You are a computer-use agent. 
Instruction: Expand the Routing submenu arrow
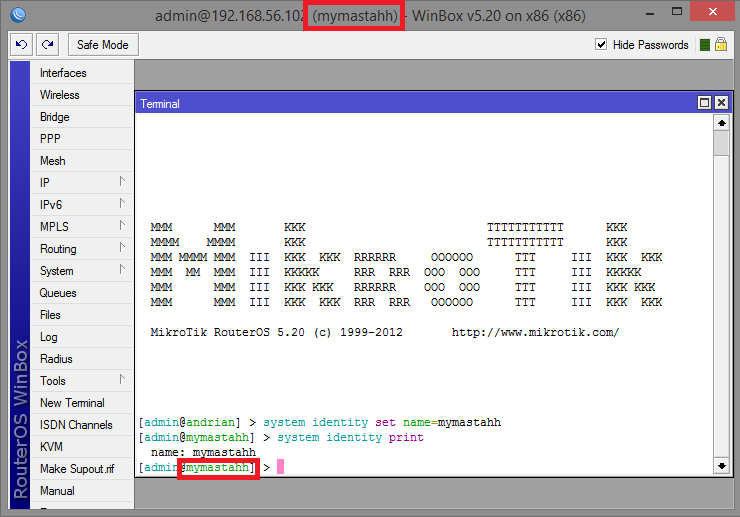pyautogui.click(x=122, y=247)
